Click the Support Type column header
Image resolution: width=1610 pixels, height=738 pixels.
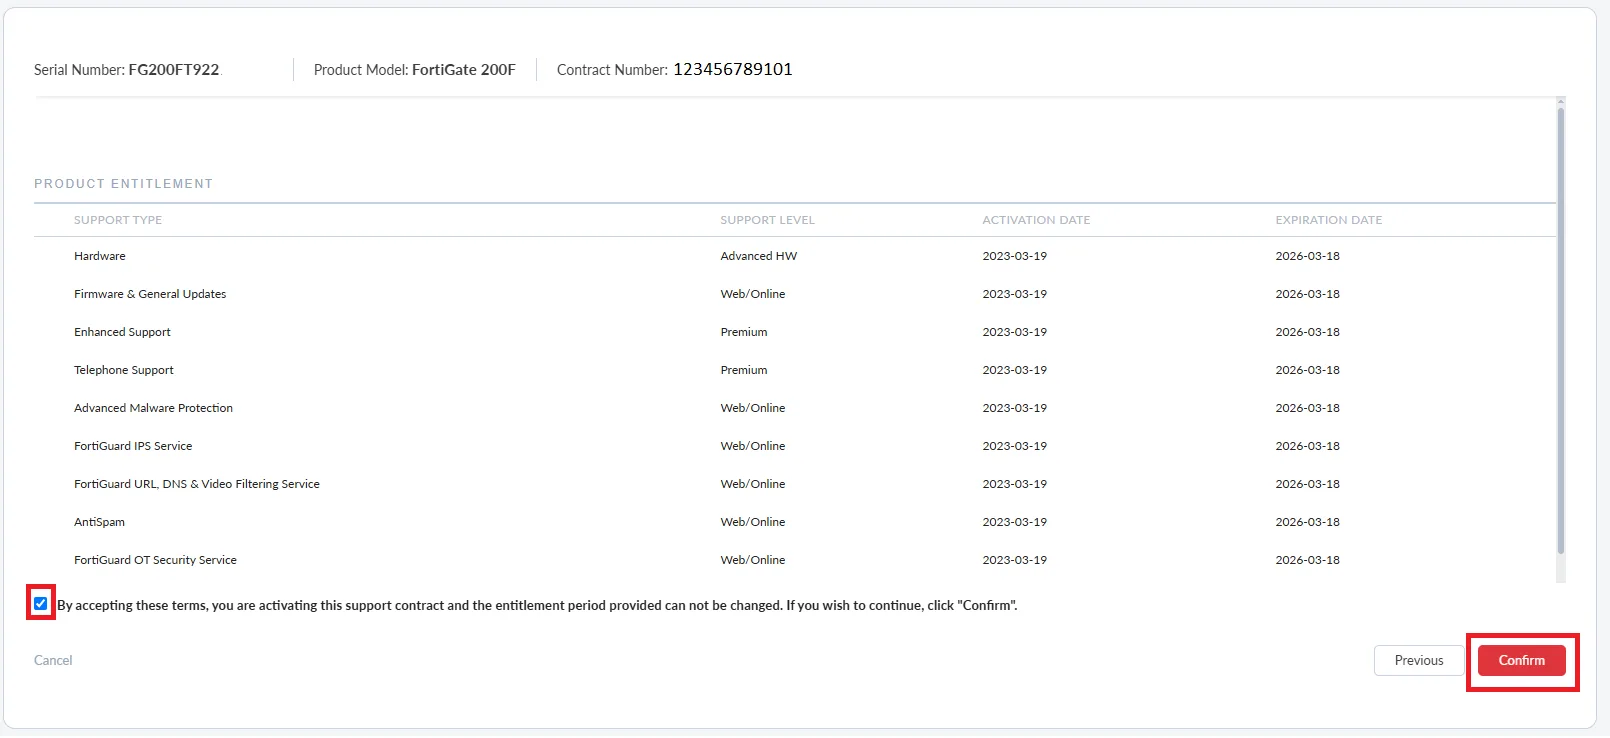click(x=118, y=220)
